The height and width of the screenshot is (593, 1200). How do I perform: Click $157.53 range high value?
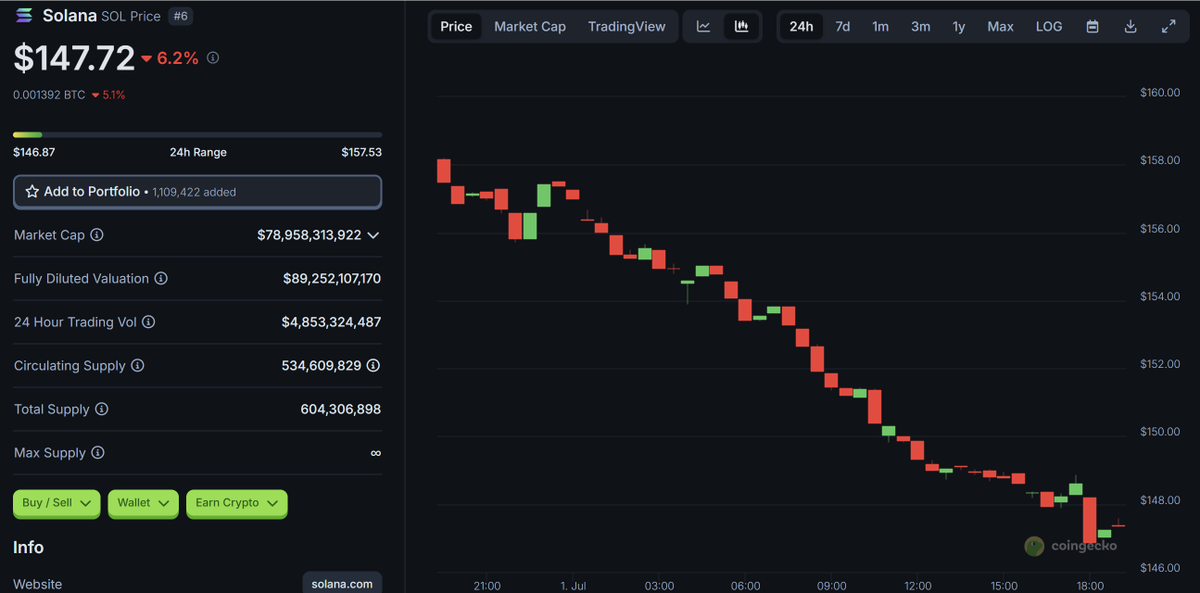(361, 152)
